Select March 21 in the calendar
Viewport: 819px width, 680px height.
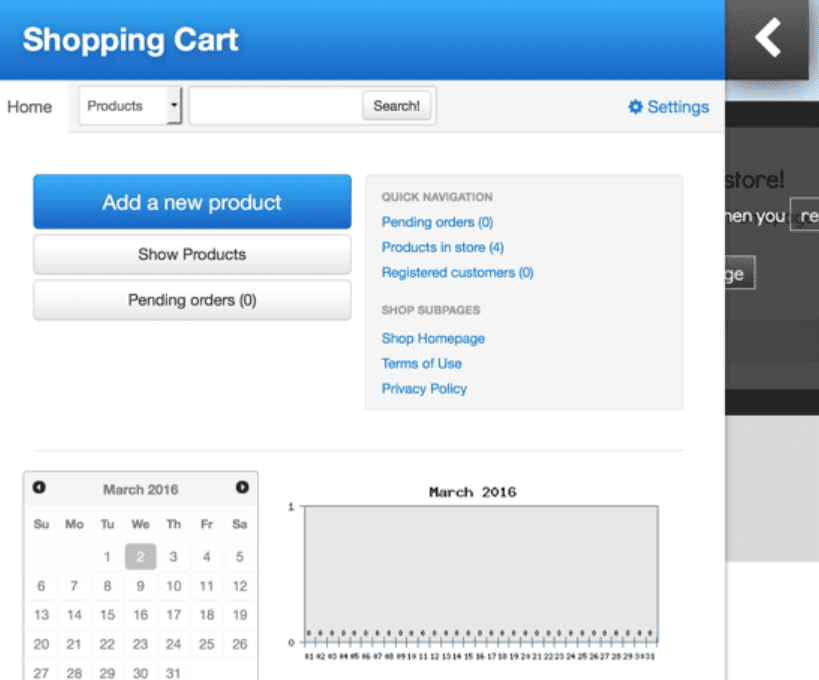[74, 644]
